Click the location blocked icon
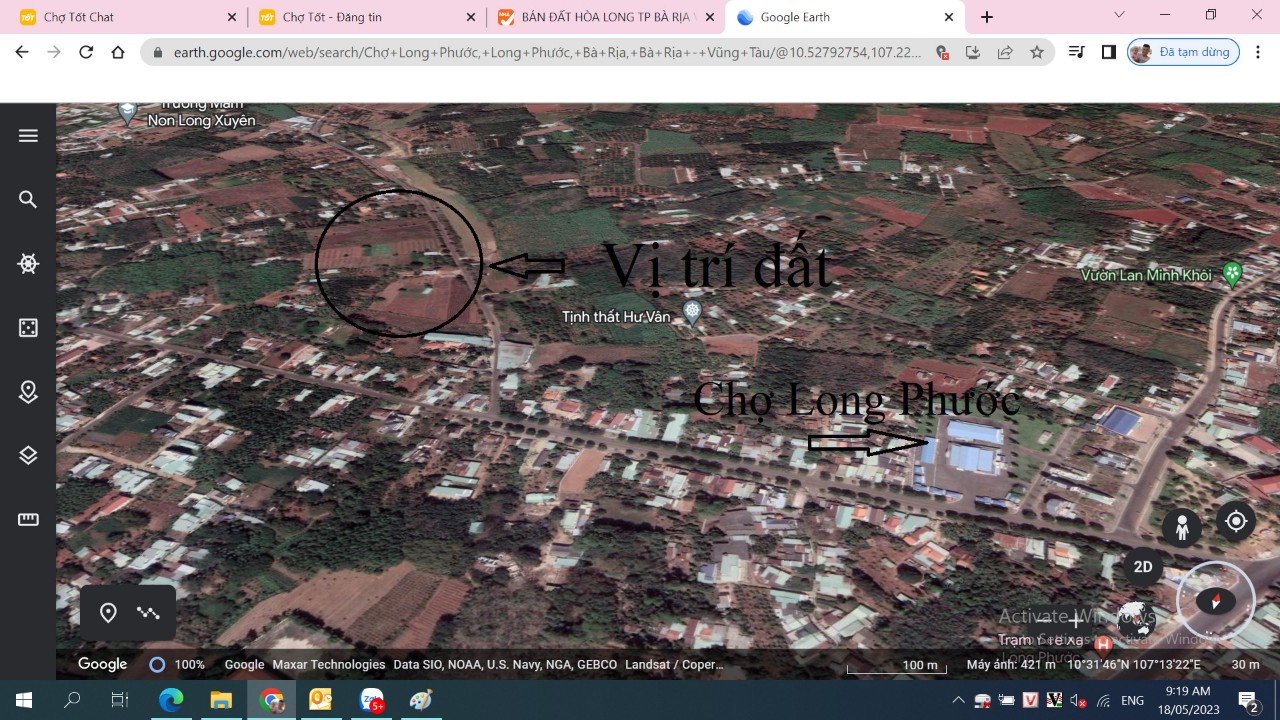This screenshot has height=720, width=1280. coord(941,52)
